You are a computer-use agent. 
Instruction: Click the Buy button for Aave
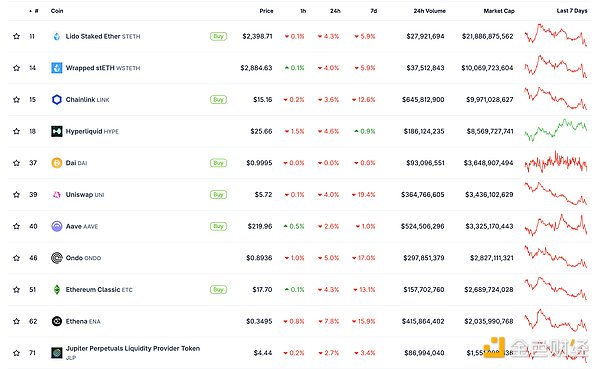coord(218,226)
